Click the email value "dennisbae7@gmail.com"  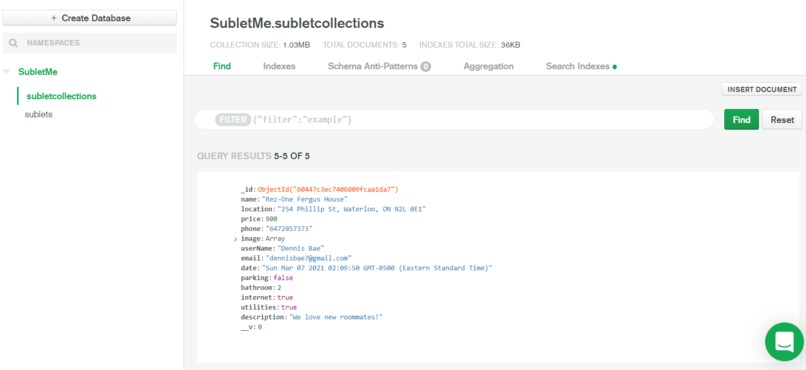pyautogui.click(x=308, y=258)
